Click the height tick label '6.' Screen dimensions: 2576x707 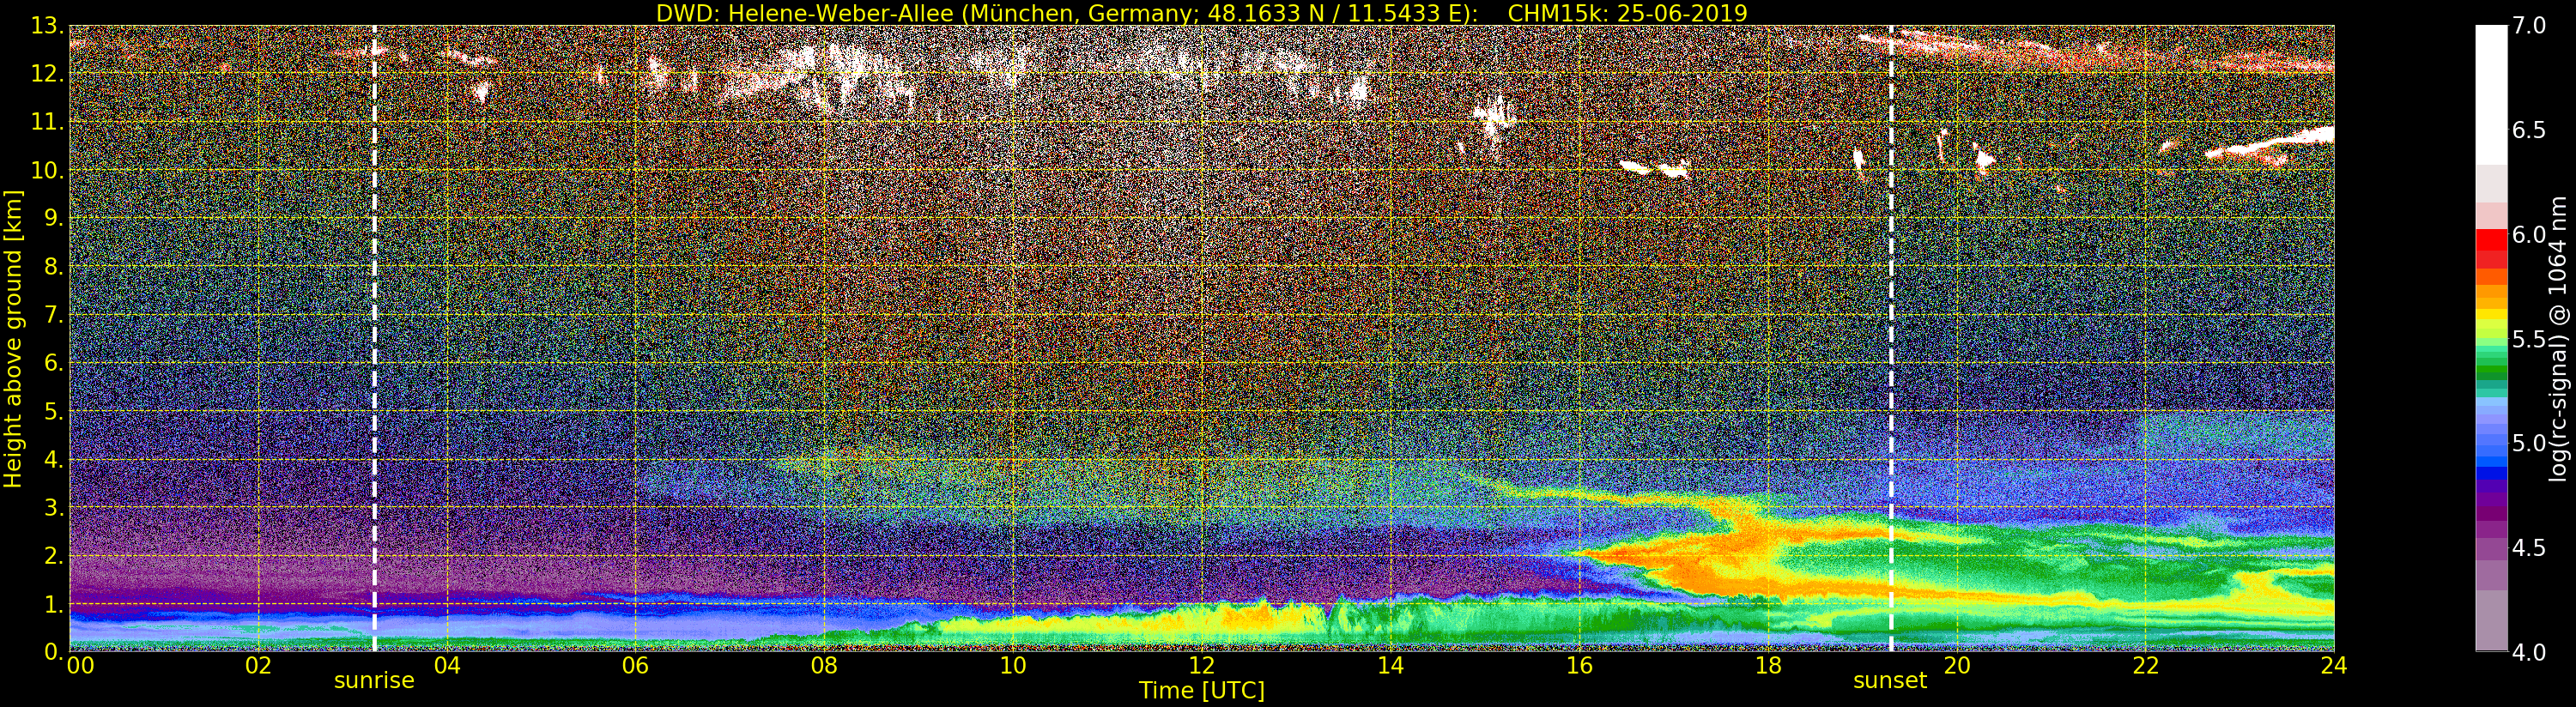coord(54,363)
